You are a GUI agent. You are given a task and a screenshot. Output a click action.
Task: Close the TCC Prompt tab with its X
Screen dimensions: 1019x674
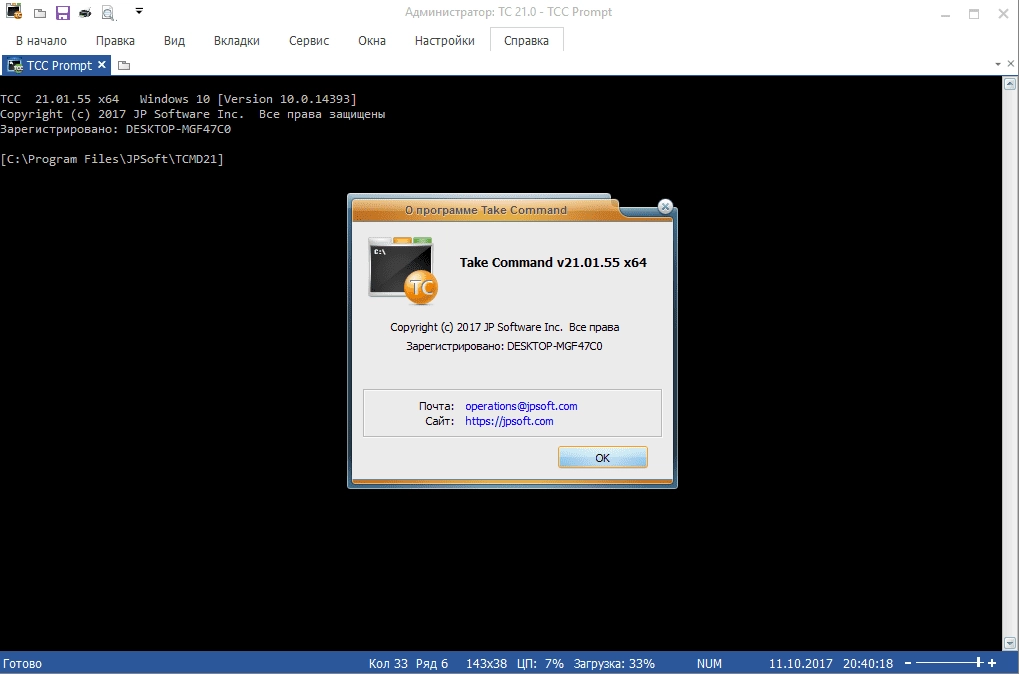pyautogui.click(x=101, y=64)
